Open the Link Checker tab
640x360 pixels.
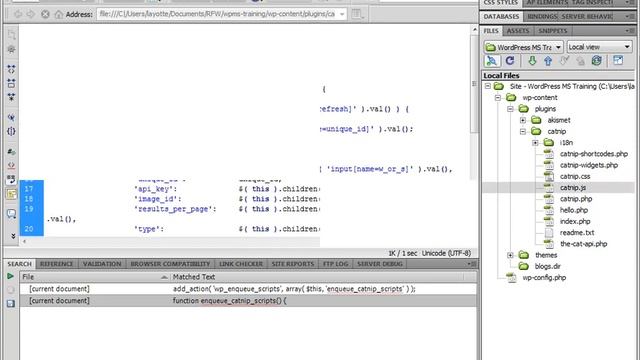pos(241,264)
